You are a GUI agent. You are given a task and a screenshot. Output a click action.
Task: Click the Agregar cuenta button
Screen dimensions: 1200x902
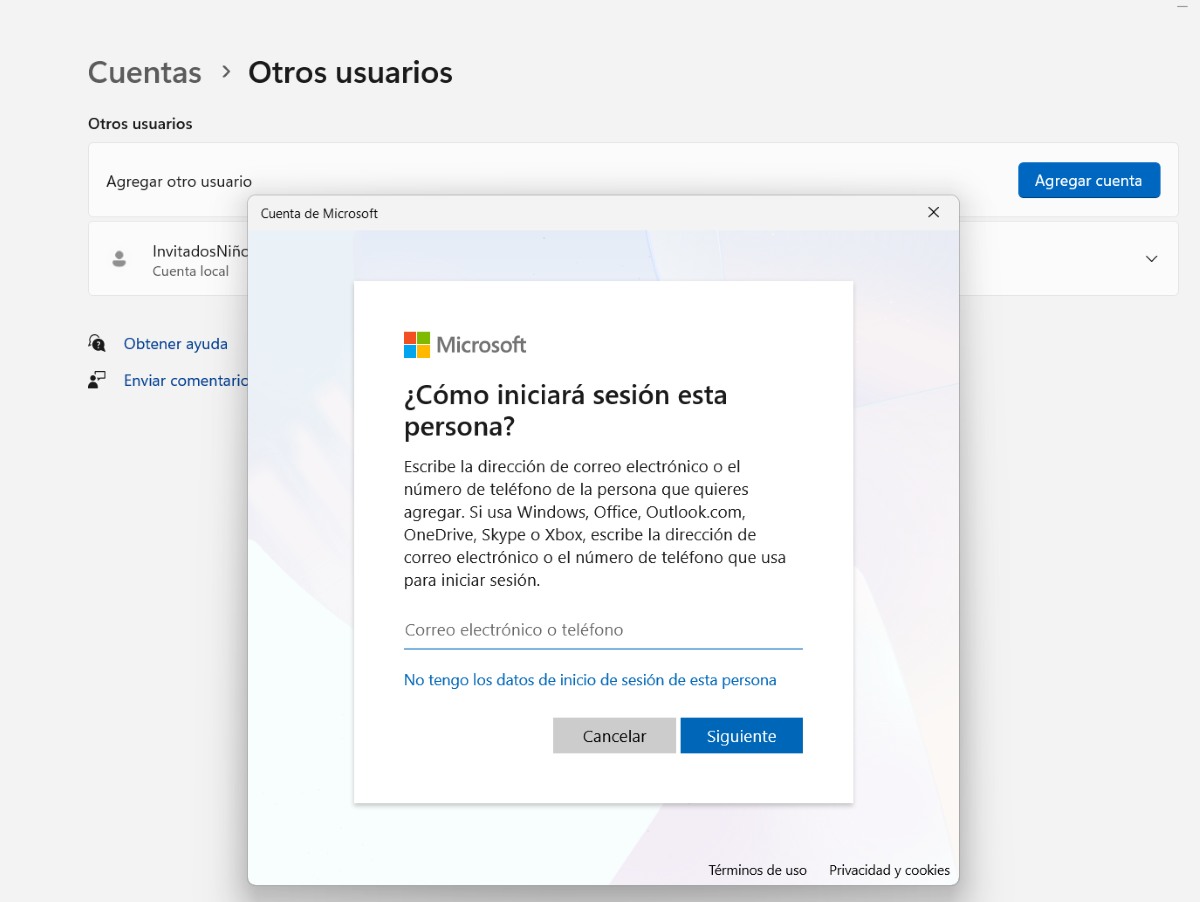pos(1089,180)
